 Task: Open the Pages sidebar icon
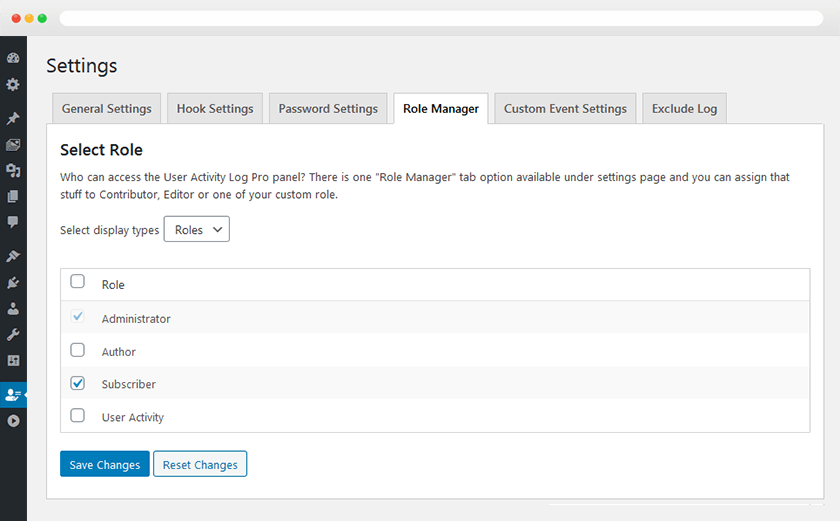(13, 197)
